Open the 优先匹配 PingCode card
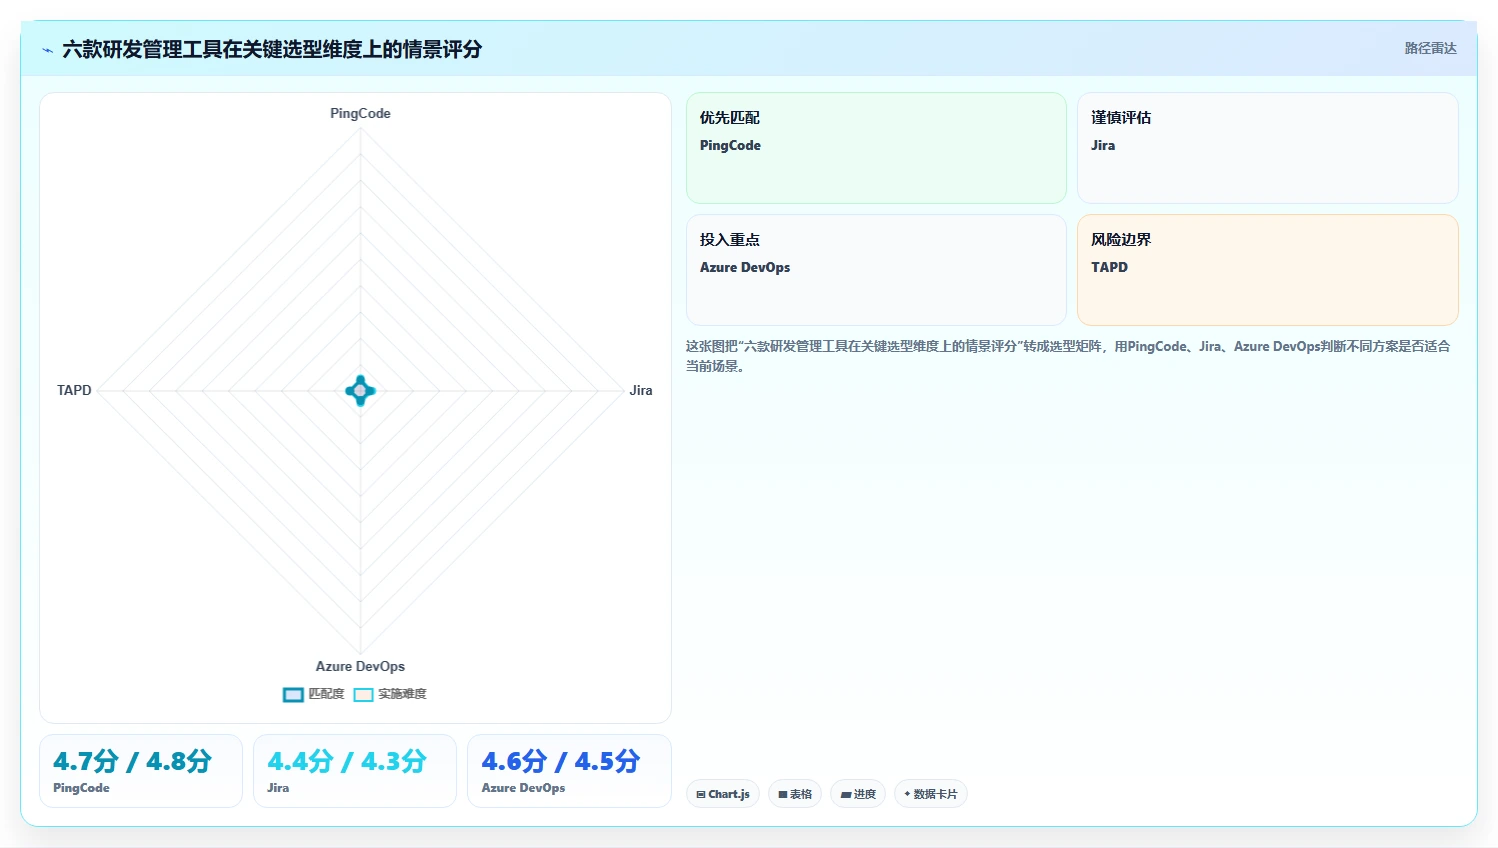The image size is (1498, 848). tap(876, 148)
